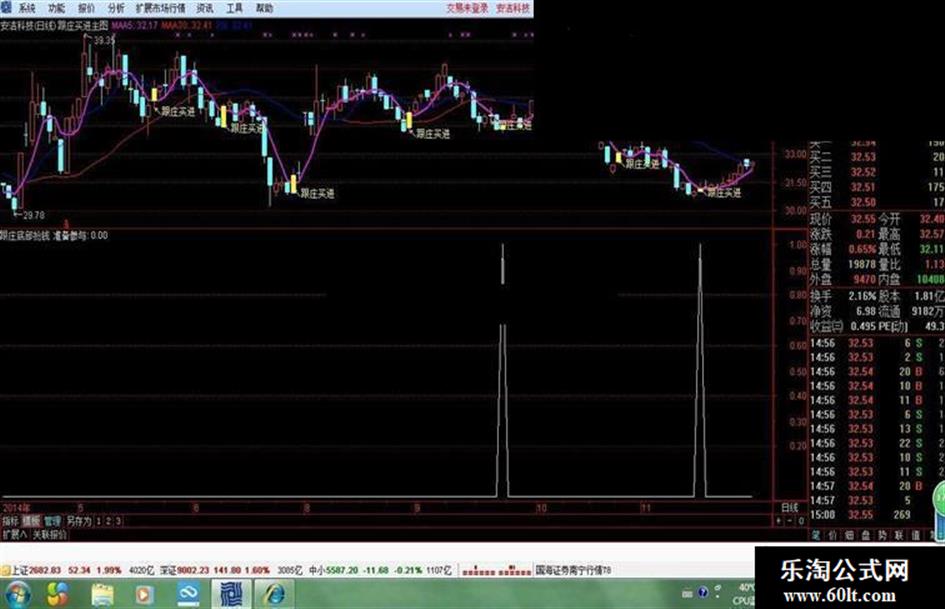Click the 深证 index in the status bar
The image size is (945, 609).
168,570
